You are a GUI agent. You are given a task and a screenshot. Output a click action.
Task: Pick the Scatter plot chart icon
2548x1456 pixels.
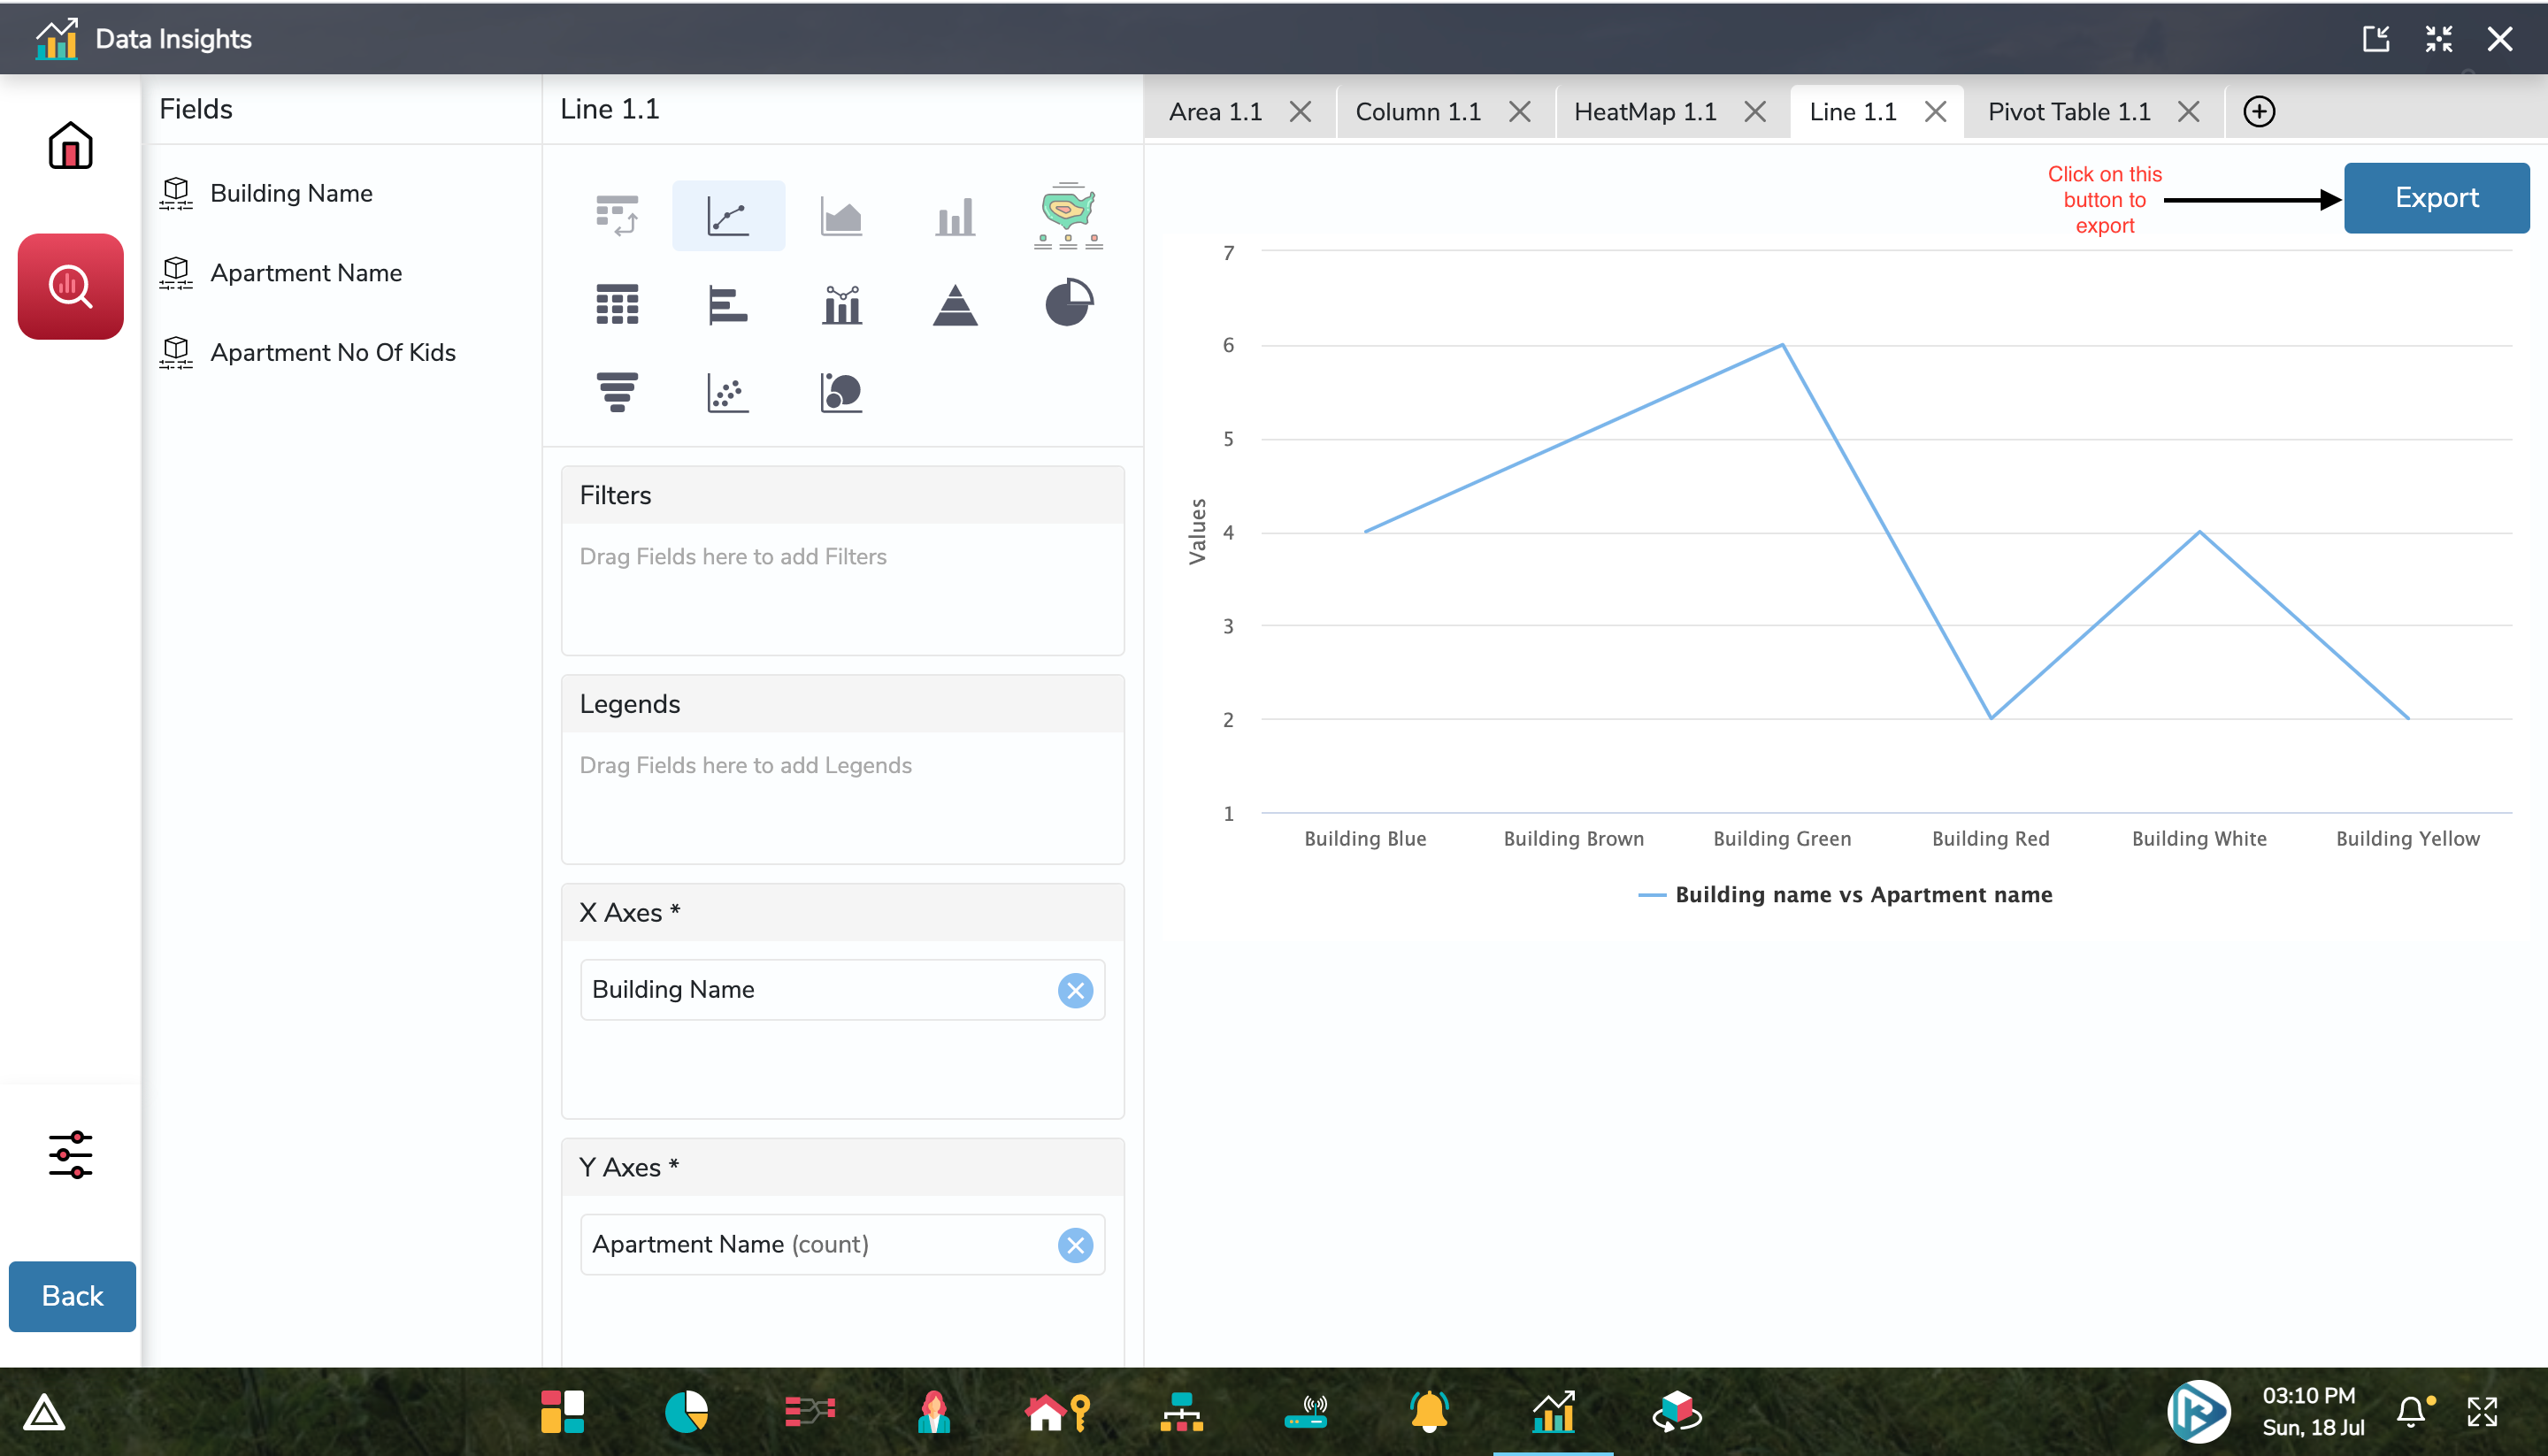tap(728, 391)
